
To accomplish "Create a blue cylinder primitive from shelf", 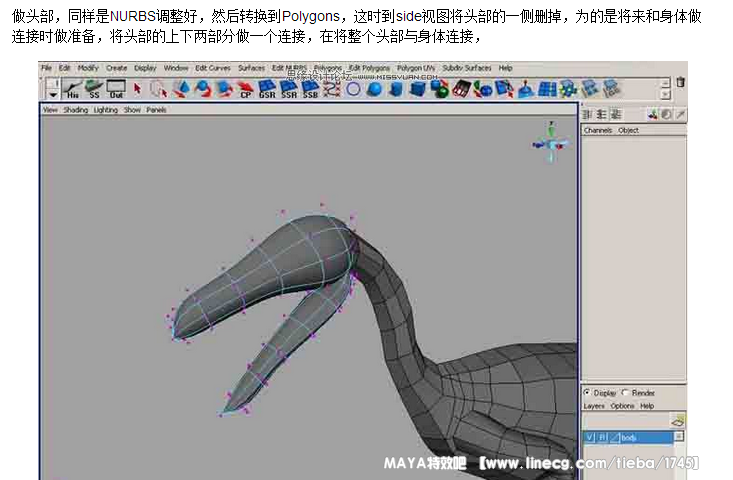I will 396,89.
